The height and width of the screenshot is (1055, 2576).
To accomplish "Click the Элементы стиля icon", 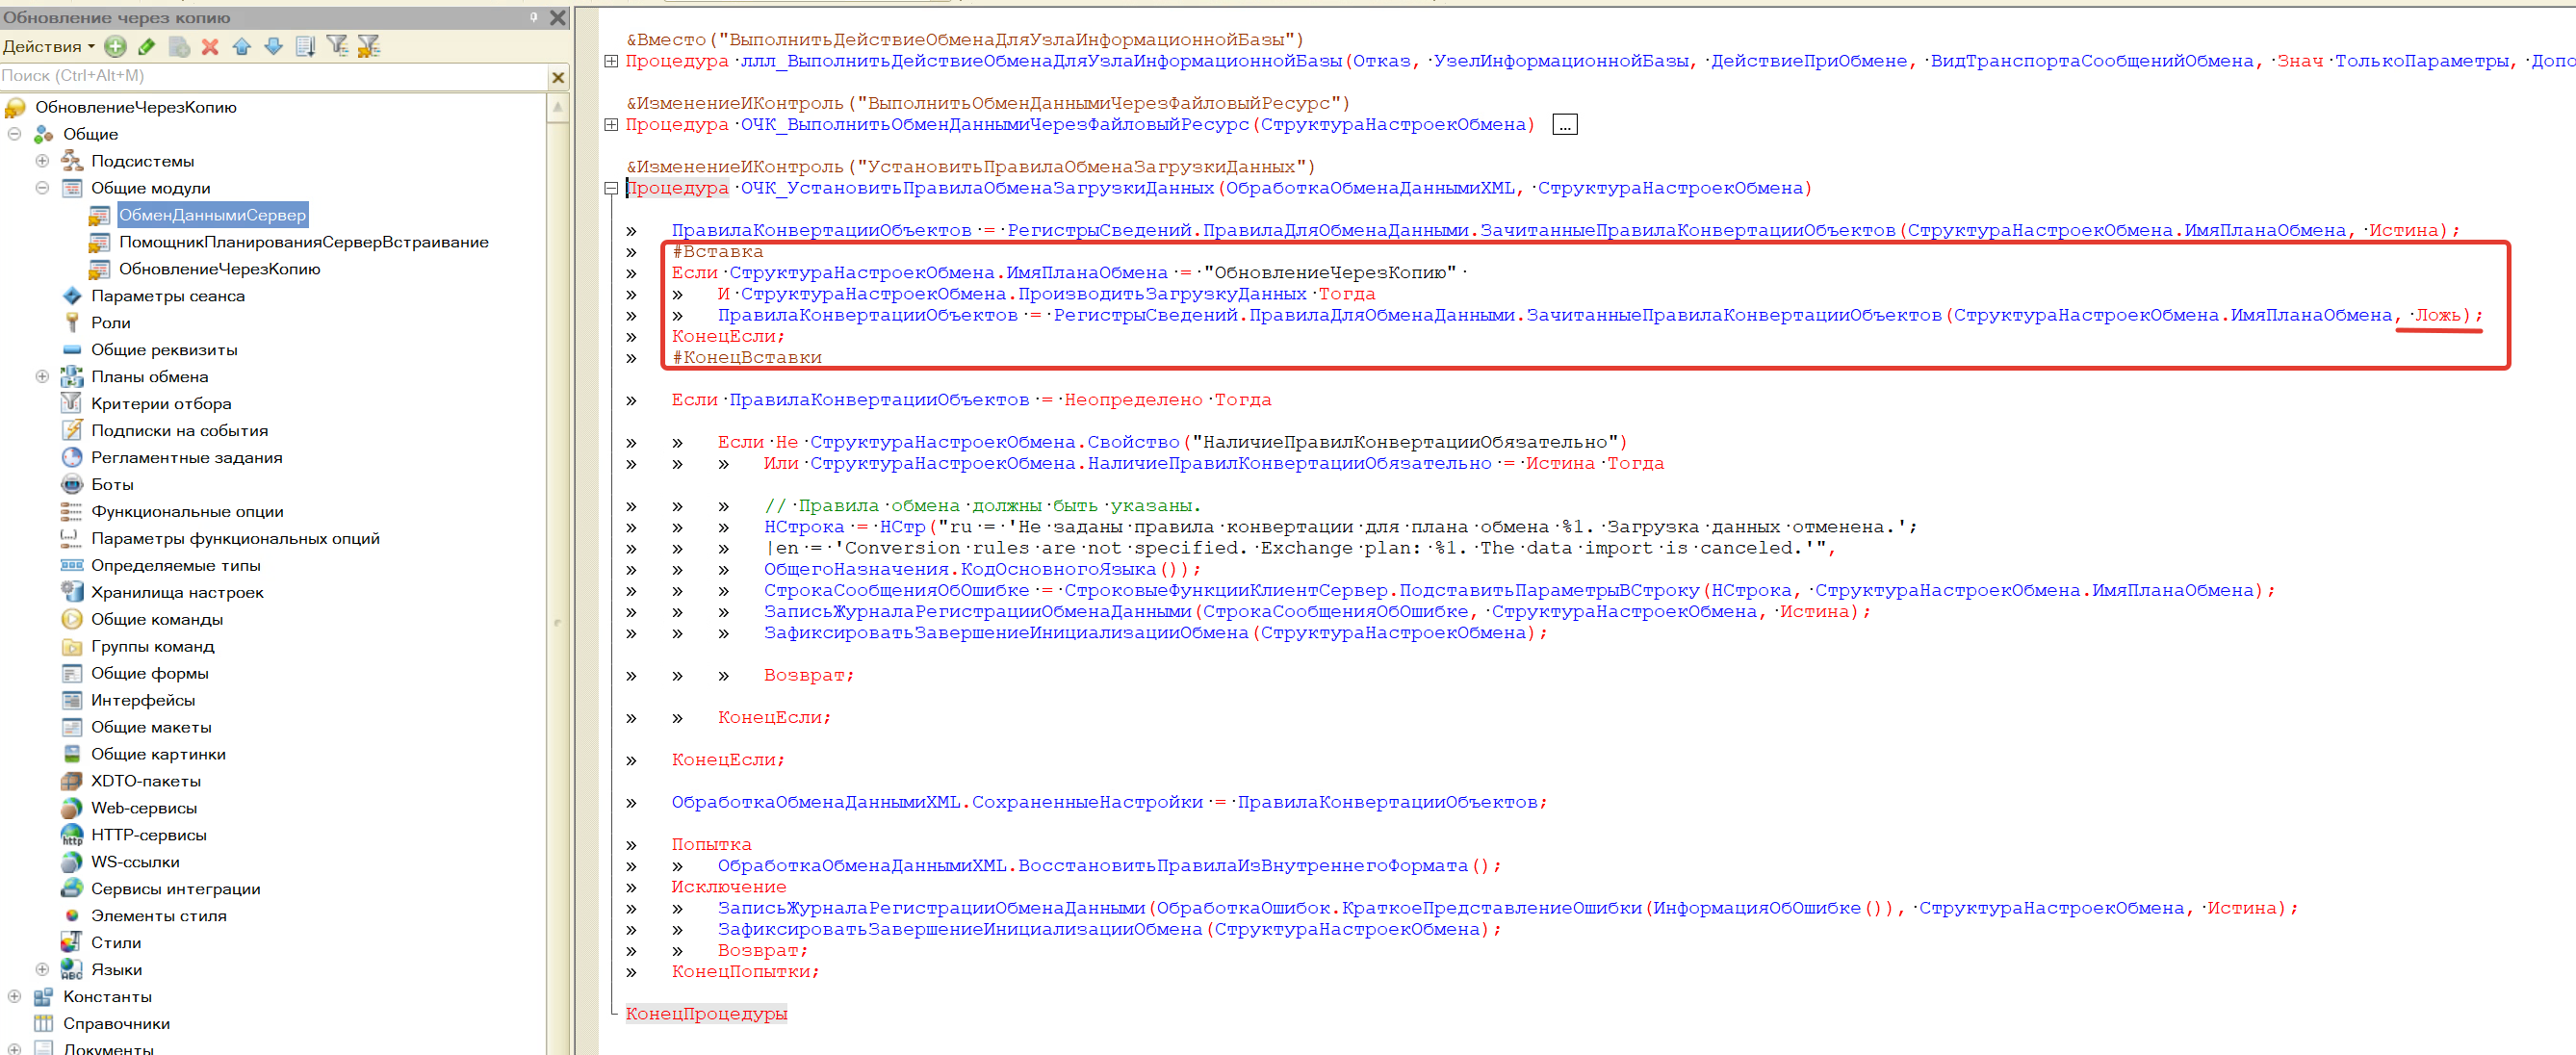I will click(x=72, y=916).
